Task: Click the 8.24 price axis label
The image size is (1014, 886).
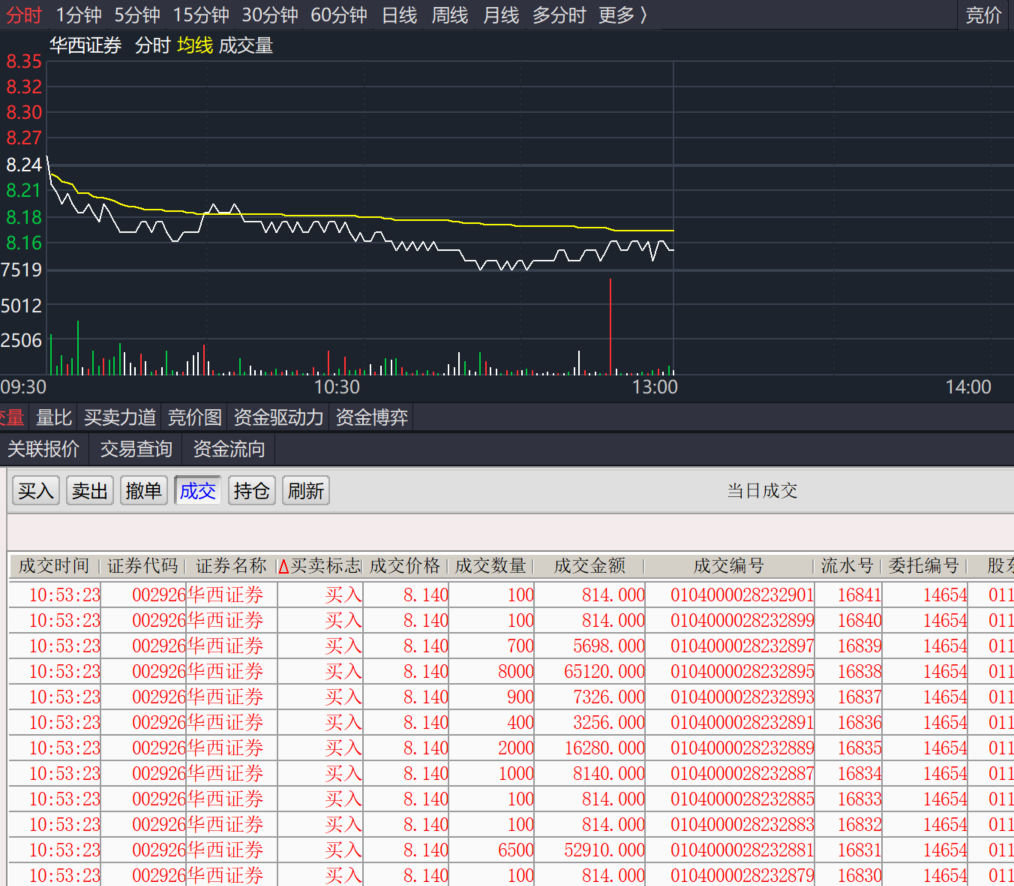Action: coord(24,164)
